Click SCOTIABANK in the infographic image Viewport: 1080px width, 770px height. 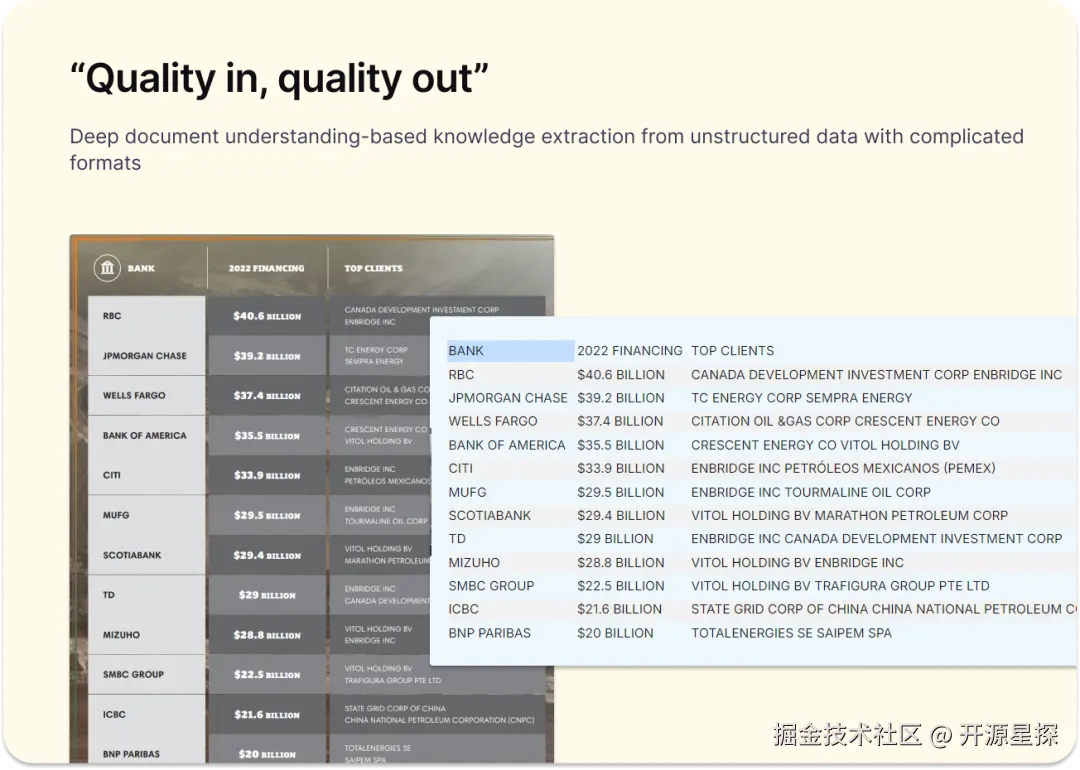click(132, 555)
